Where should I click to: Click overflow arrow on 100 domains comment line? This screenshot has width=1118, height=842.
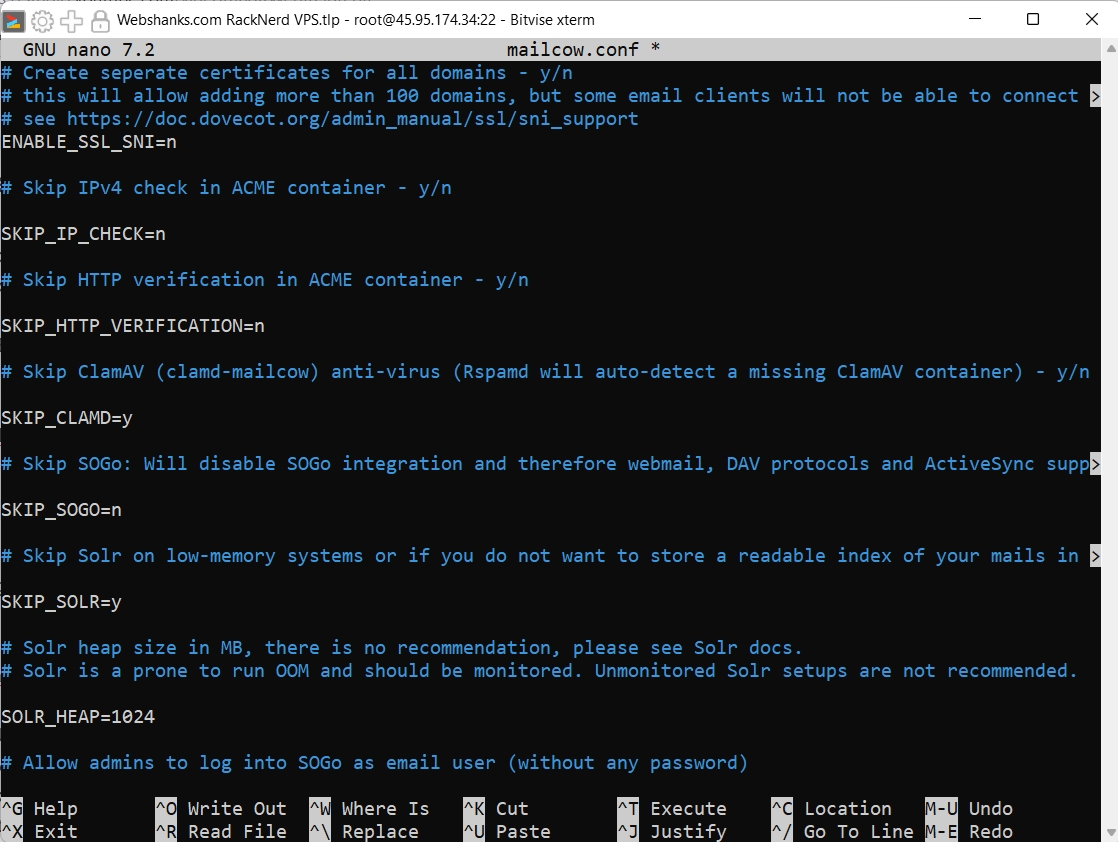(x=1095, y=96)
